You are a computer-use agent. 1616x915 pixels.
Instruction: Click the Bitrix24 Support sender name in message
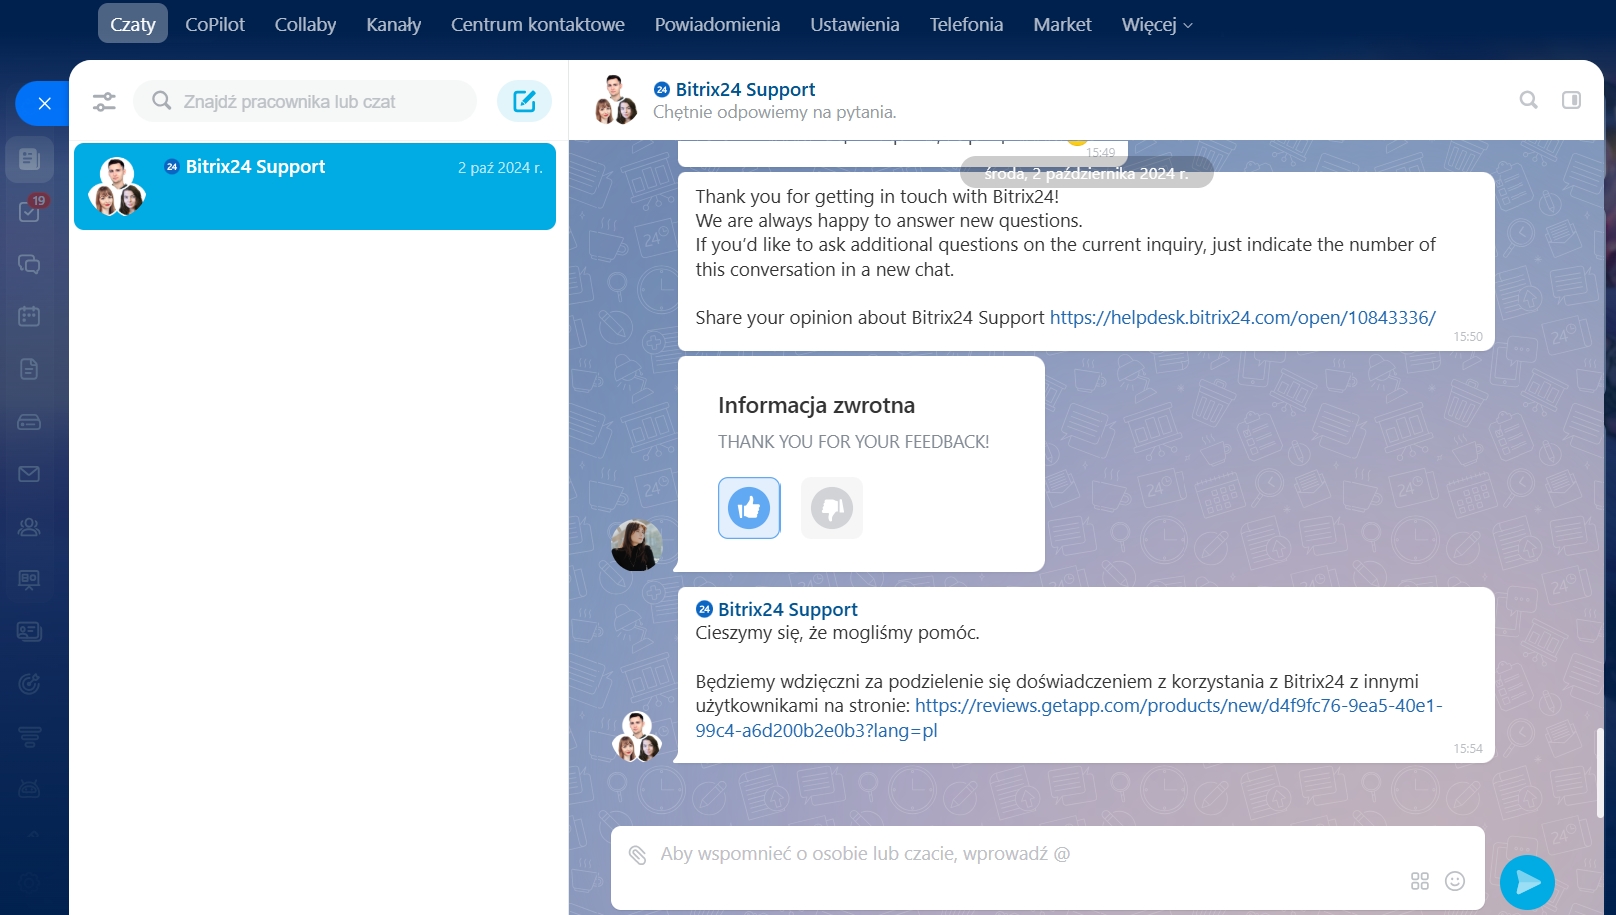[787, 609]
